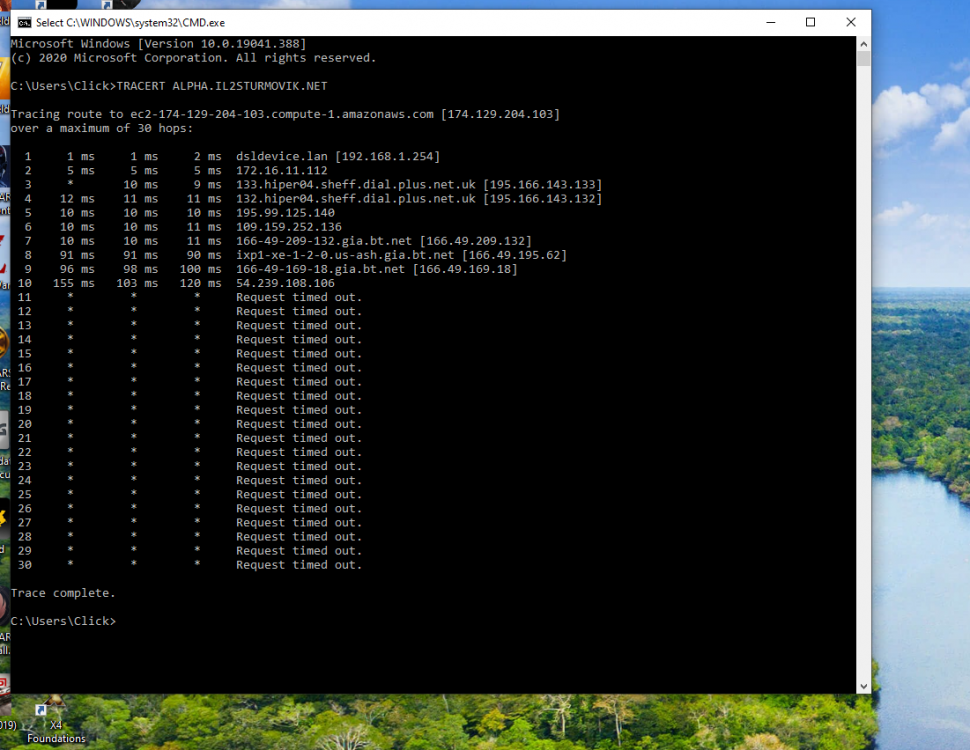
Task: Close the CMD window
Action: tap(851, 22)
